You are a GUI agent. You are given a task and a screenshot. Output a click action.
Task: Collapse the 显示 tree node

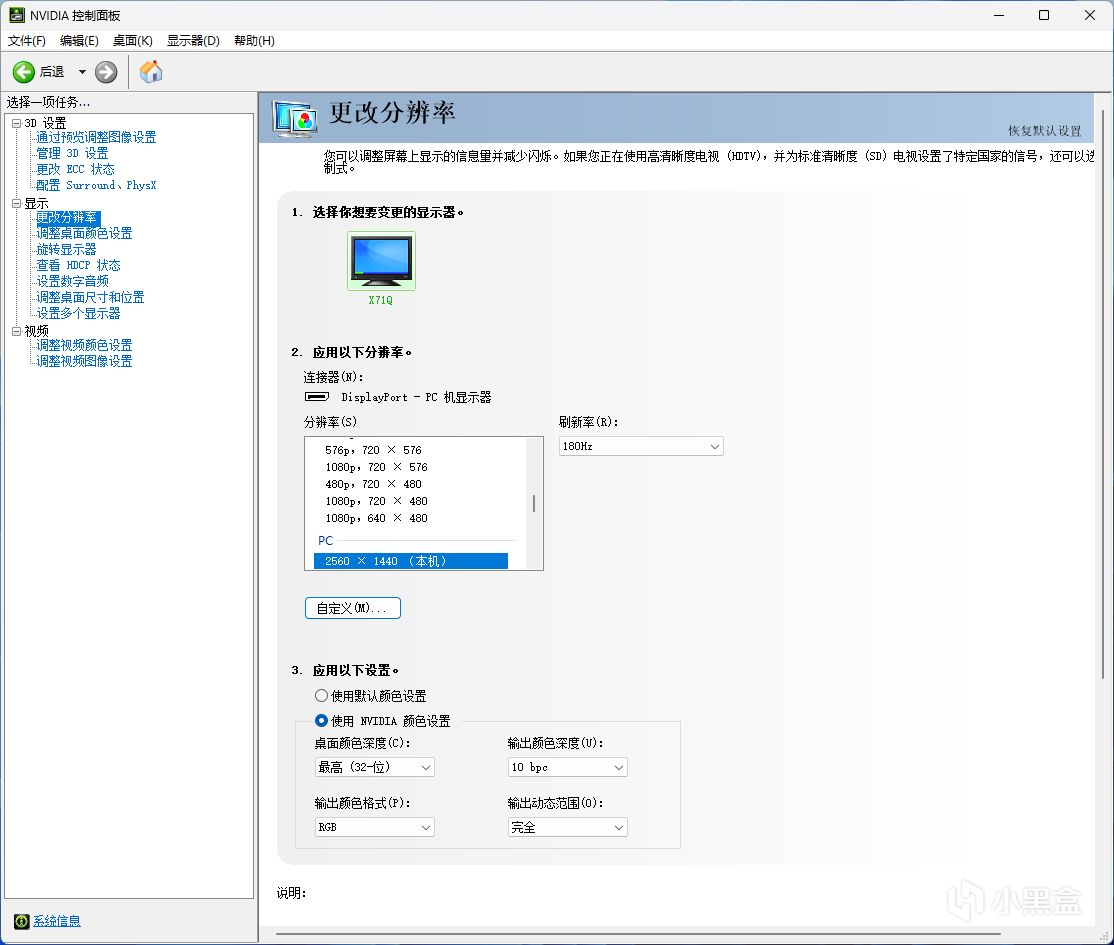(16, 203)
